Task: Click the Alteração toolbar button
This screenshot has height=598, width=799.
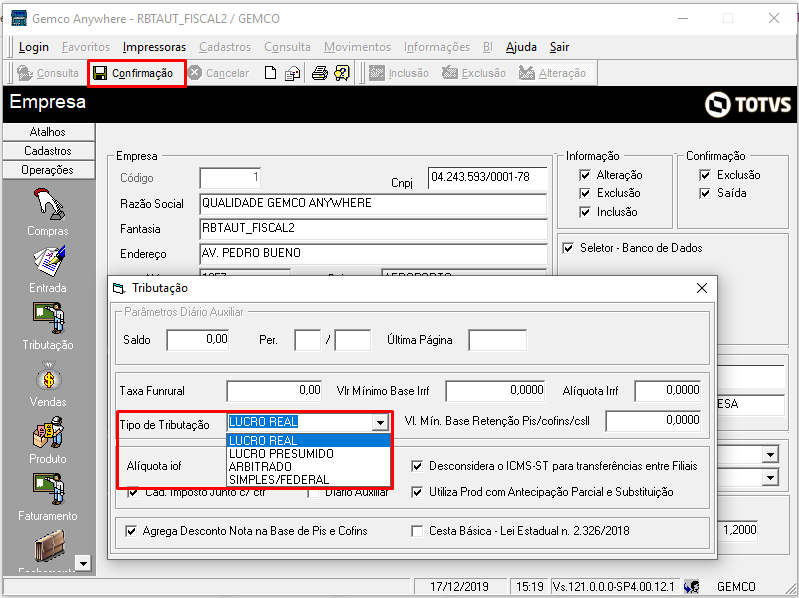Action: tap(552, 73)
